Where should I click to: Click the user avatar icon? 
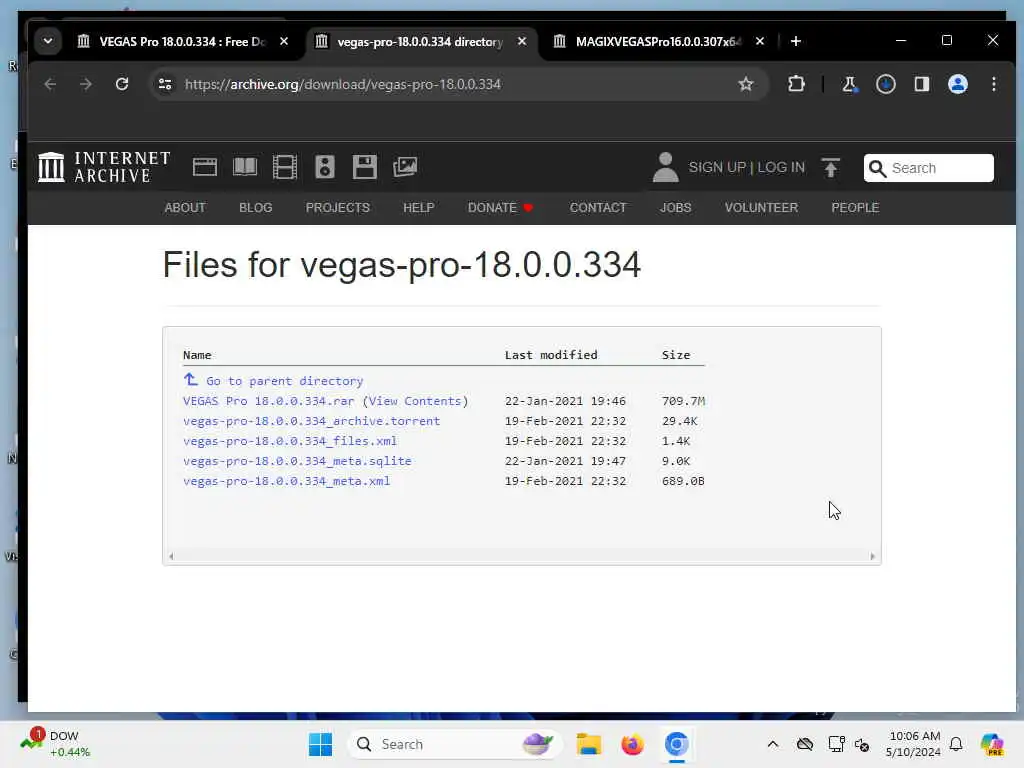point(665,167)
